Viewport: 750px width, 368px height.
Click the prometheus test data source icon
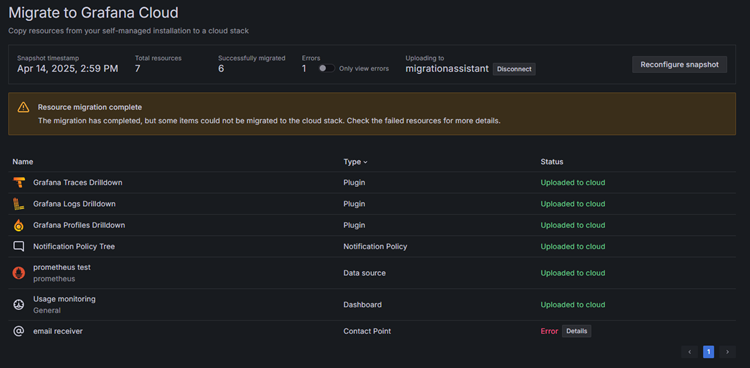pos(19,273)
